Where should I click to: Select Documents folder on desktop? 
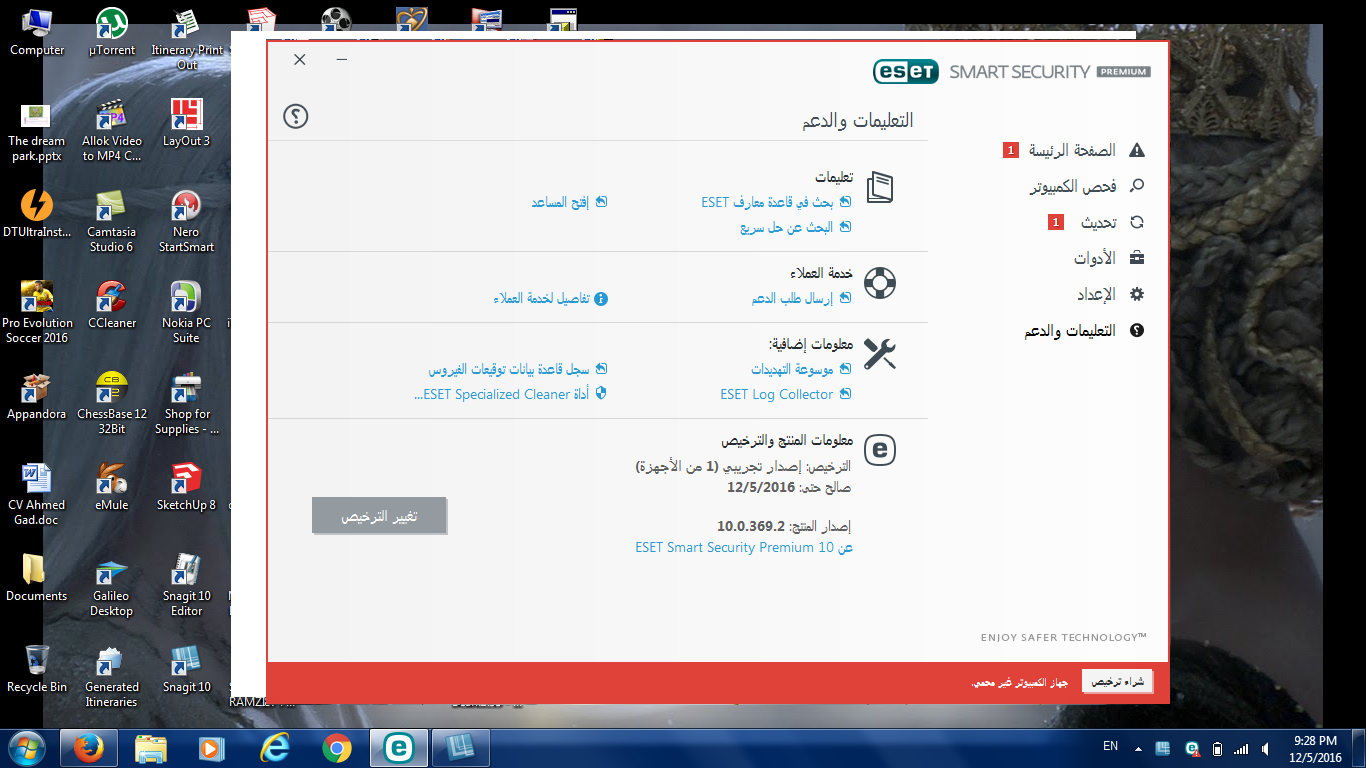click(37, 578)
